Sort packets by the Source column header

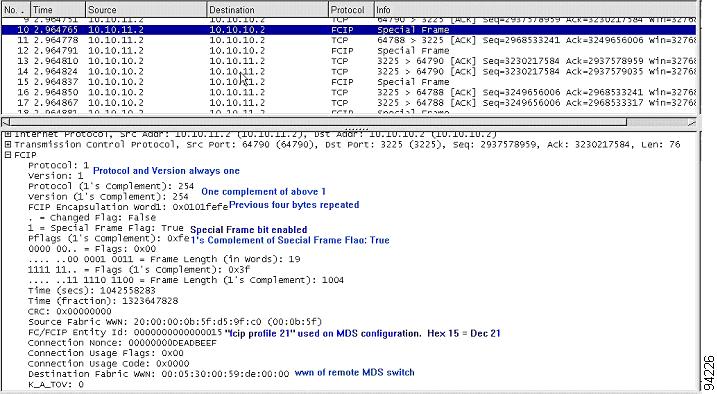click(x=146, y=10)
